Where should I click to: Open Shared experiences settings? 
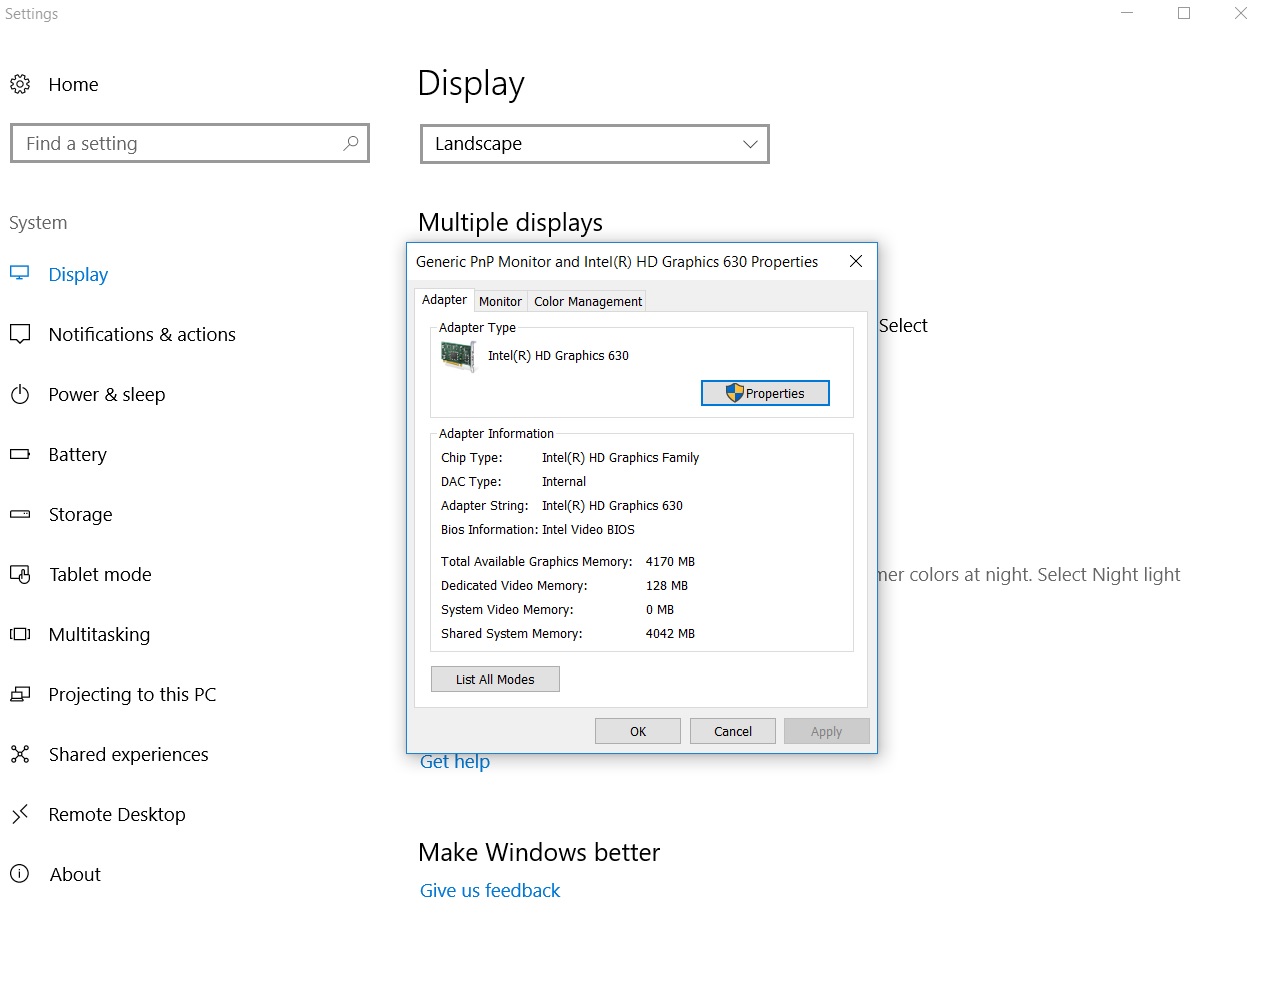[128, 754]
